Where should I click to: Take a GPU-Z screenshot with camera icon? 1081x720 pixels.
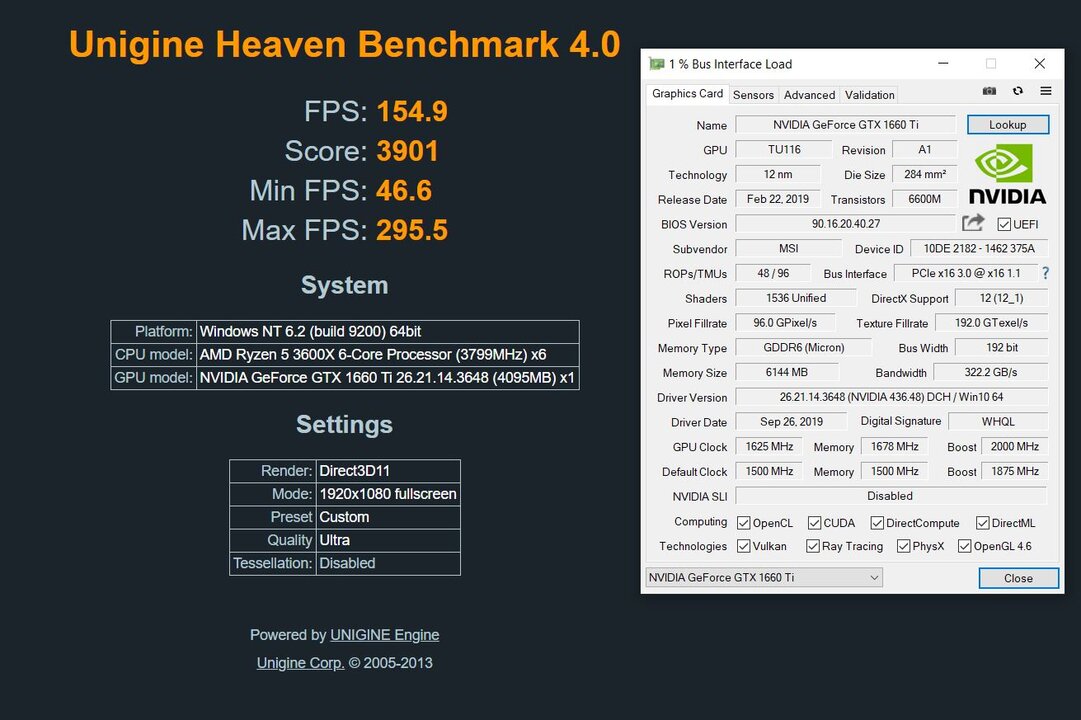coord(989,91)
